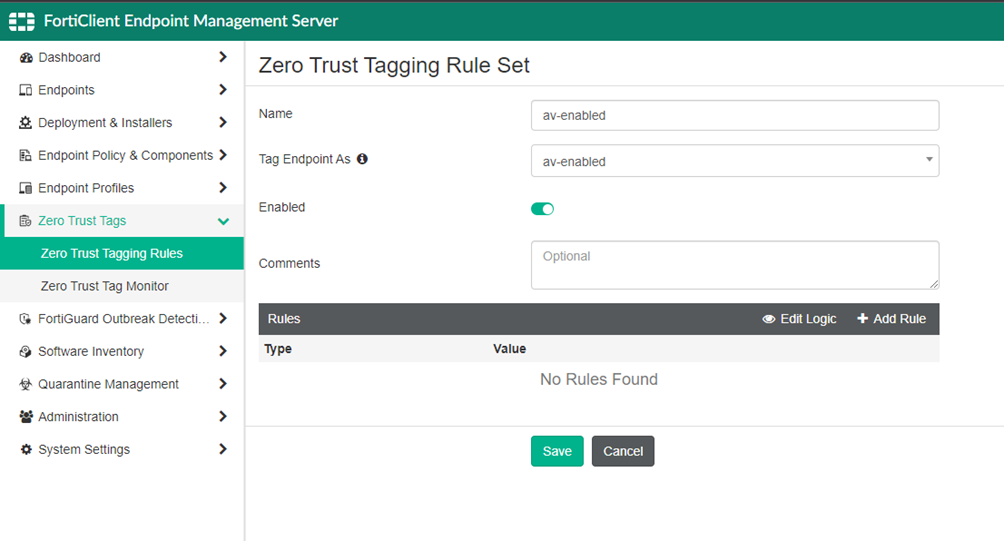Click the Edit Logic eye button
Screen dimensions: 1004x541
(799, 319)
